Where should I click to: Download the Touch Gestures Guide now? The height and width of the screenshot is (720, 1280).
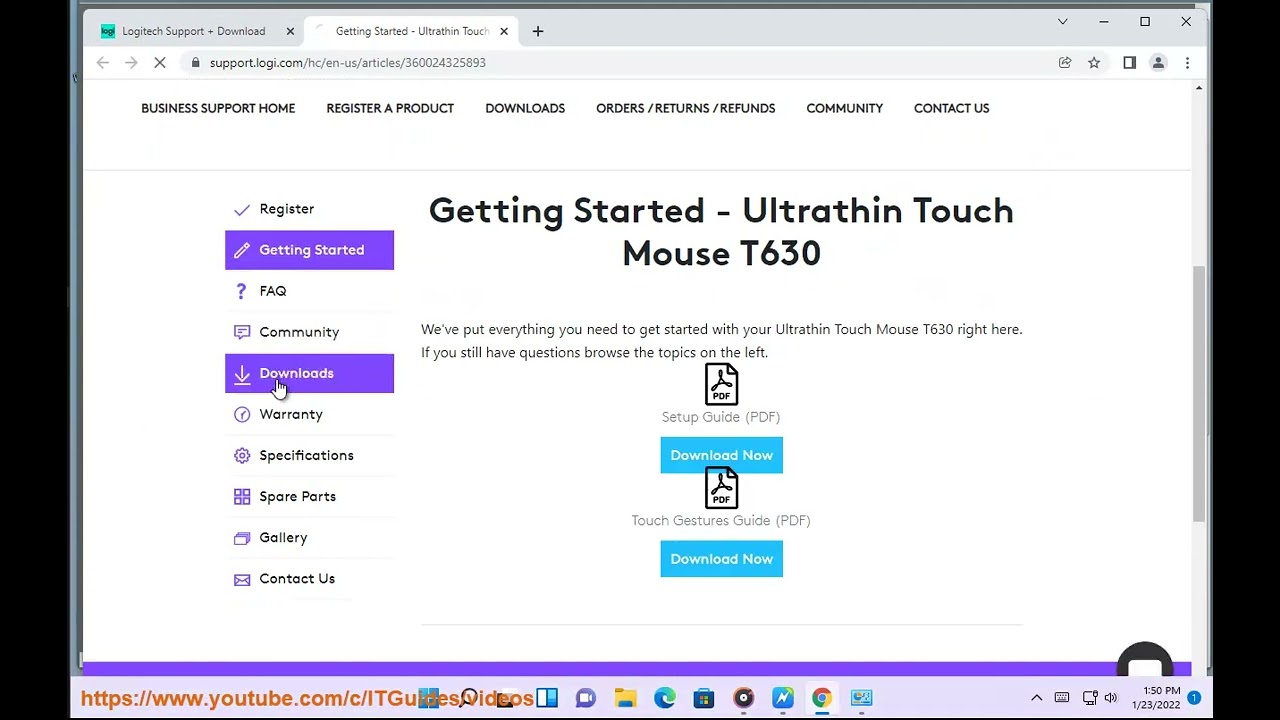tap(722, 559)
